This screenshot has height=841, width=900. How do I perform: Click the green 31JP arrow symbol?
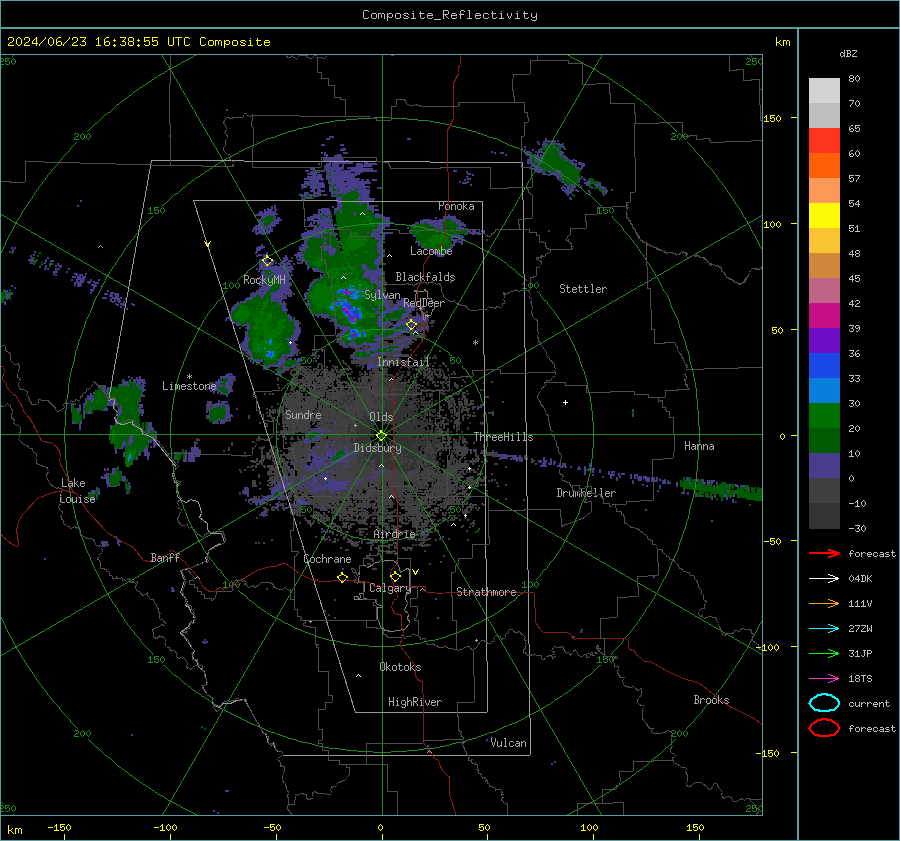click(x=824, y=653)
